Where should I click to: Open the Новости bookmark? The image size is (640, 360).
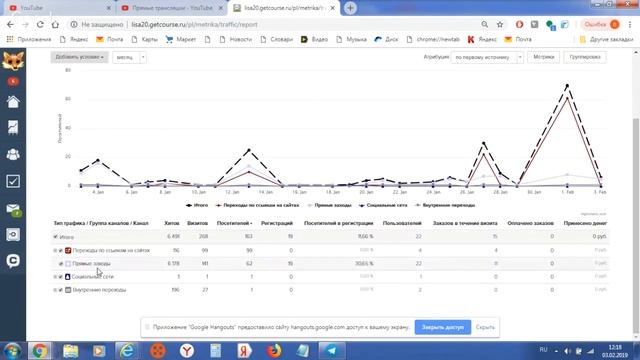[236, 39]
